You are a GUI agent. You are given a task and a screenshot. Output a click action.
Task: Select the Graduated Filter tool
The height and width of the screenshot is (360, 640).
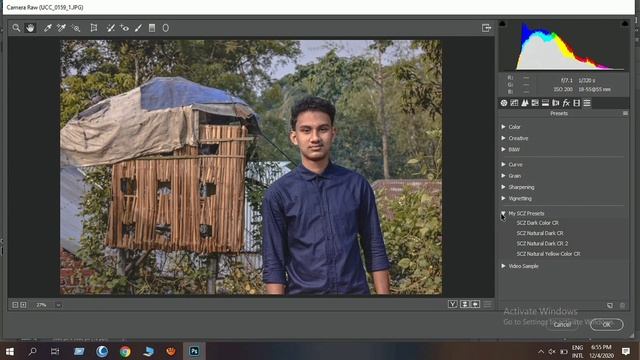152,28
